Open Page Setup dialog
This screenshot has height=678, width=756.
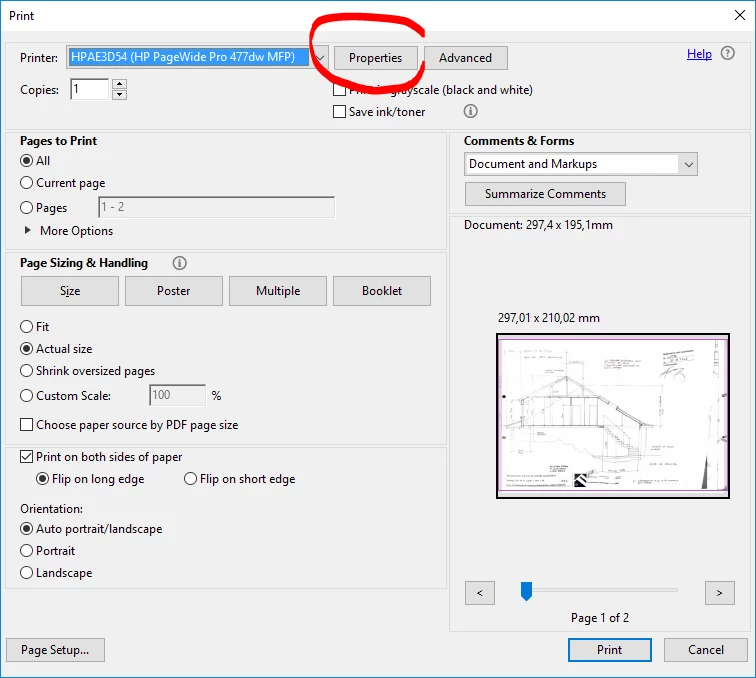(55, 650)
